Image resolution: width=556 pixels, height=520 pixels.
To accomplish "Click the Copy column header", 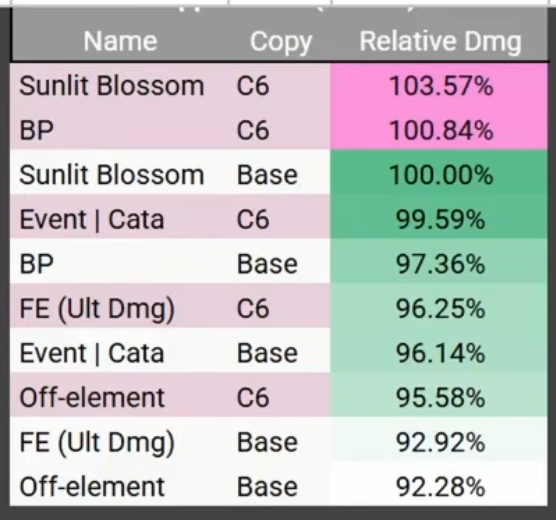I will tap(281, 42).
